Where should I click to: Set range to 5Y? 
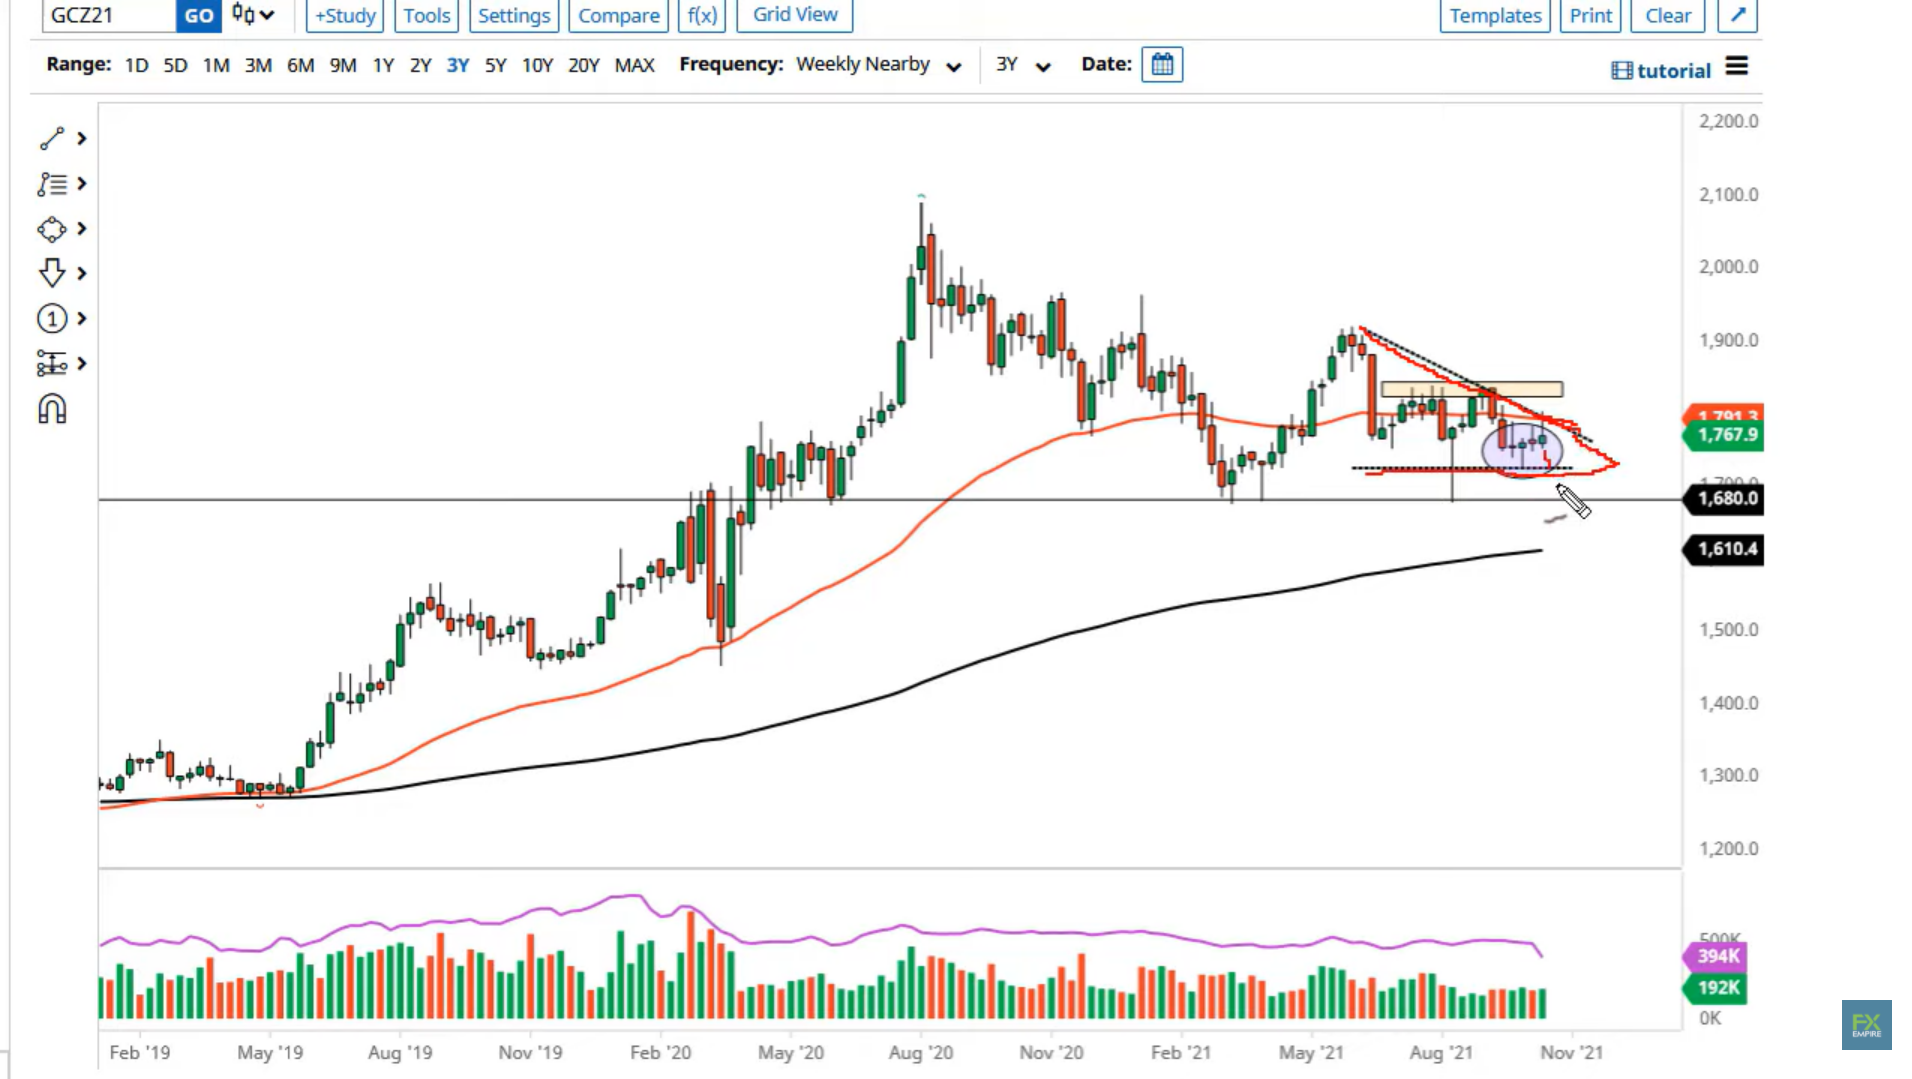pos(496,66)
